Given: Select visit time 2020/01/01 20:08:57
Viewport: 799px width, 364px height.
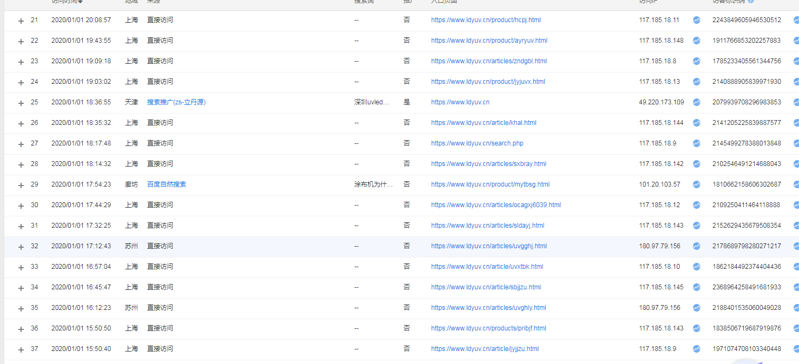Looking at the screenshot, I should click(x=81, y=20).
